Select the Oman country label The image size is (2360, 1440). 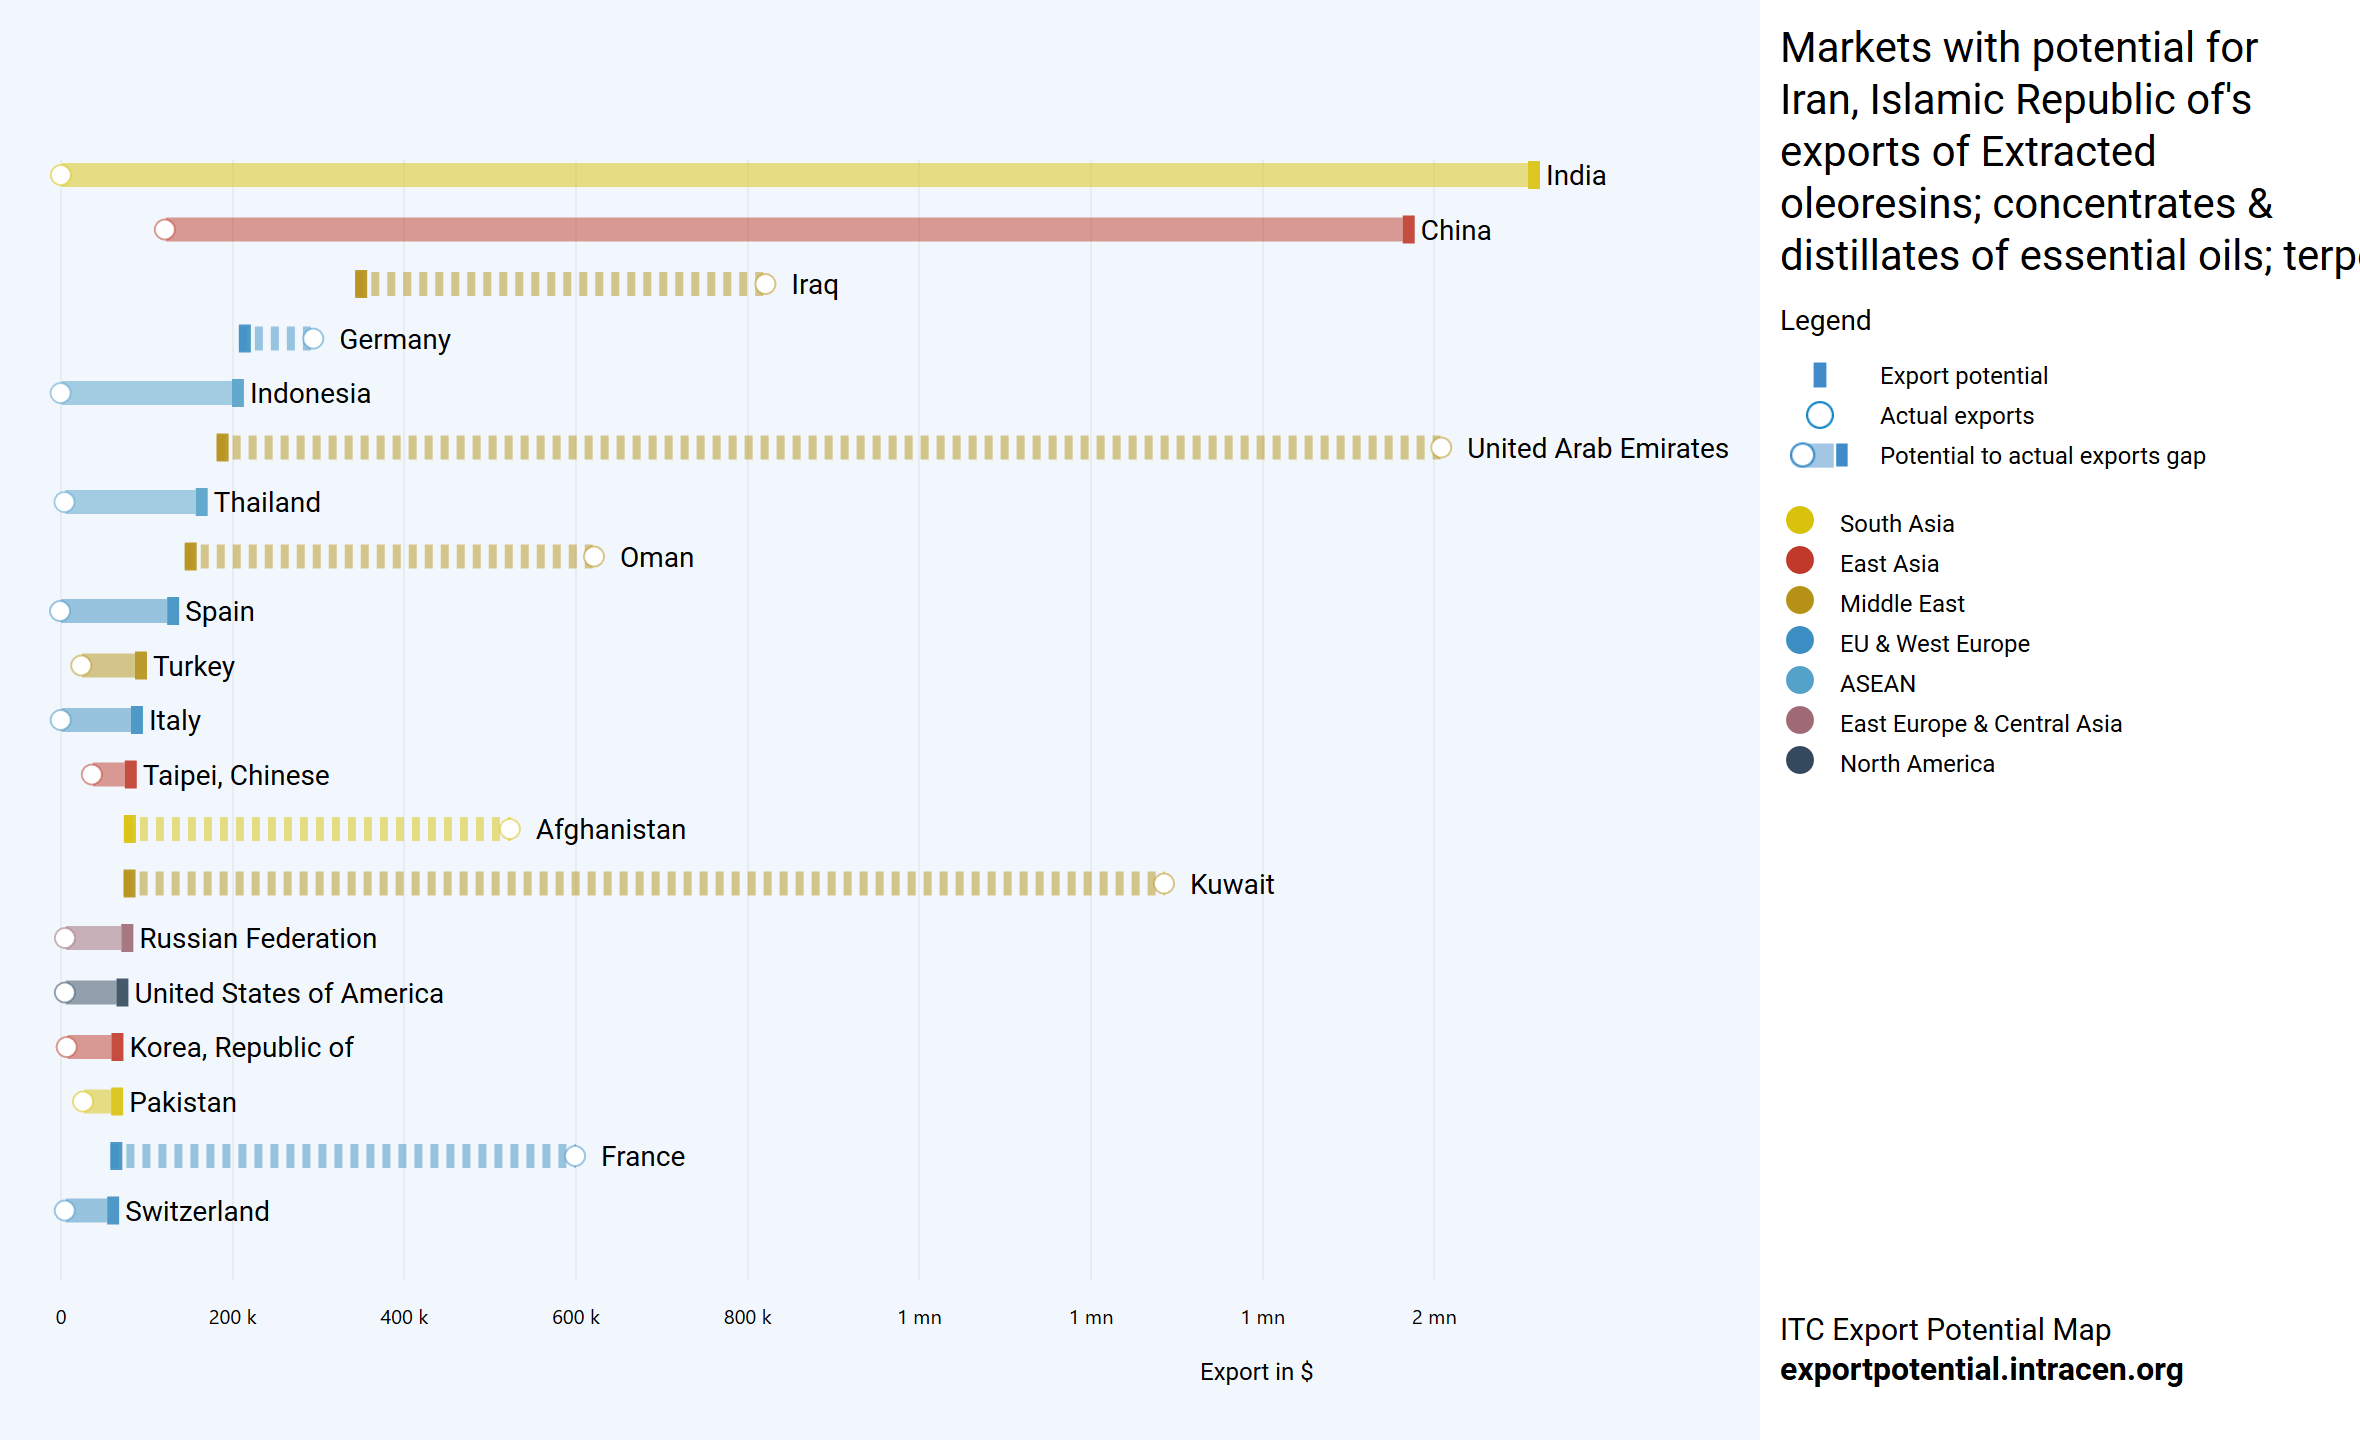[x=656, y=557]
